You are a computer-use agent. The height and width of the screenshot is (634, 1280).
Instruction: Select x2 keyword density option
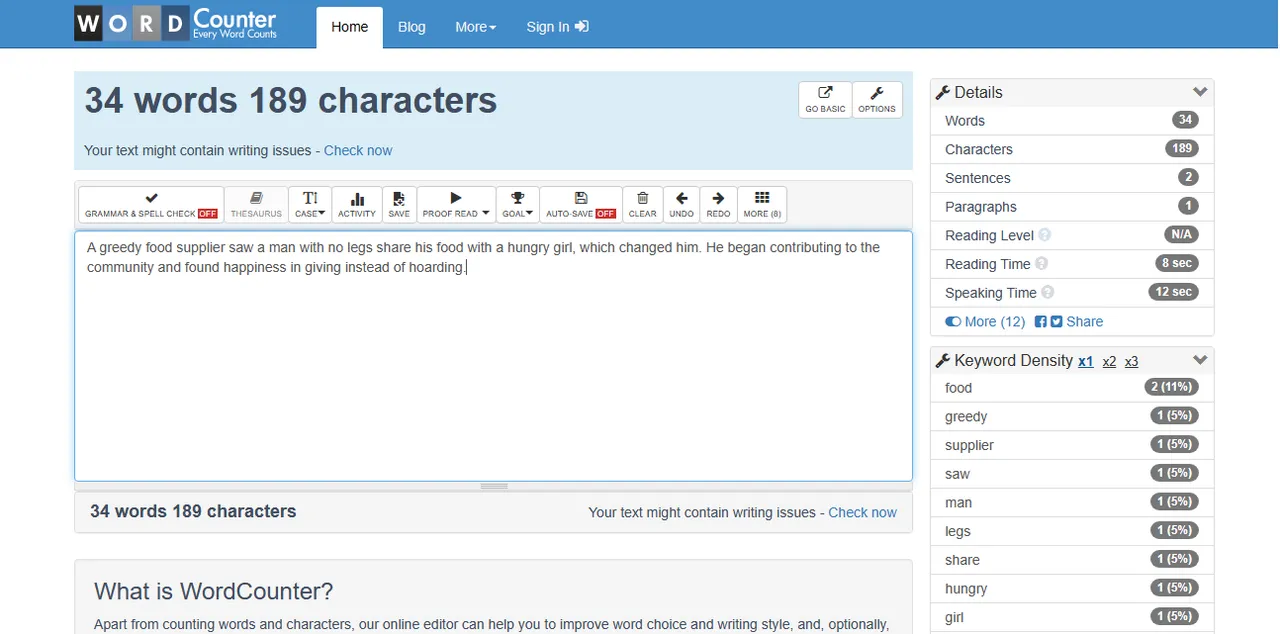pos(1109,362)
